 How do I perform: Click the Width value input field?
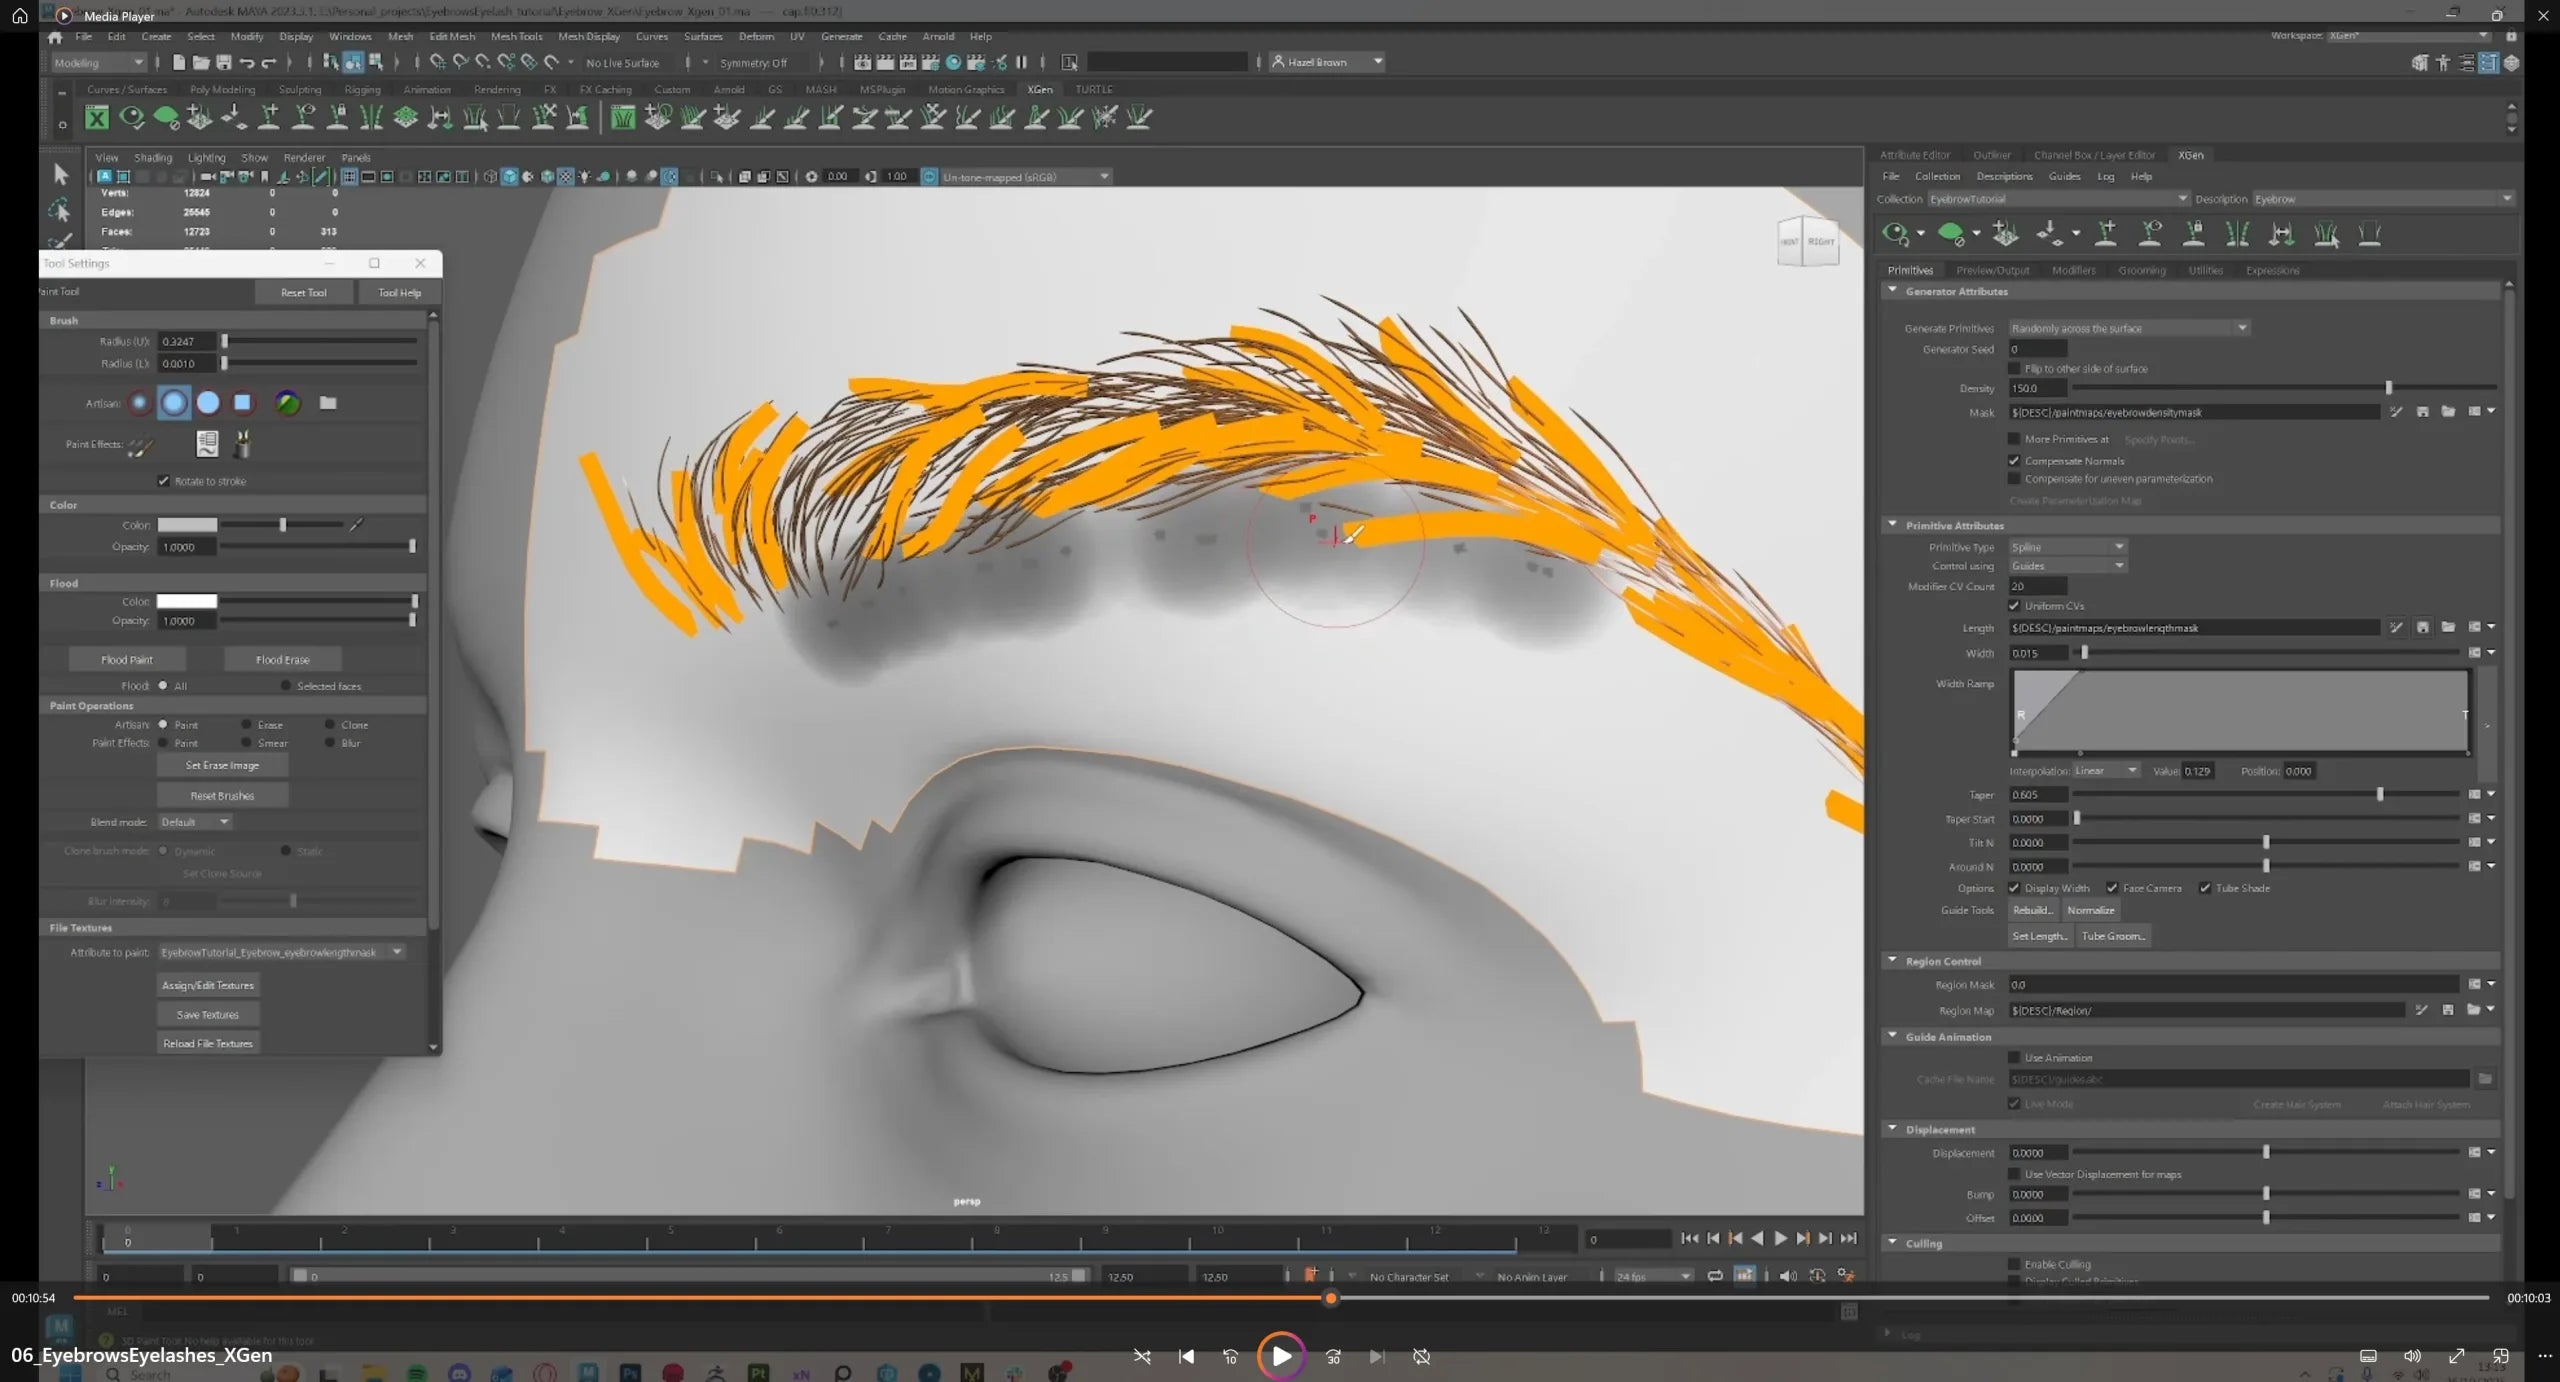click(2038, 654)
